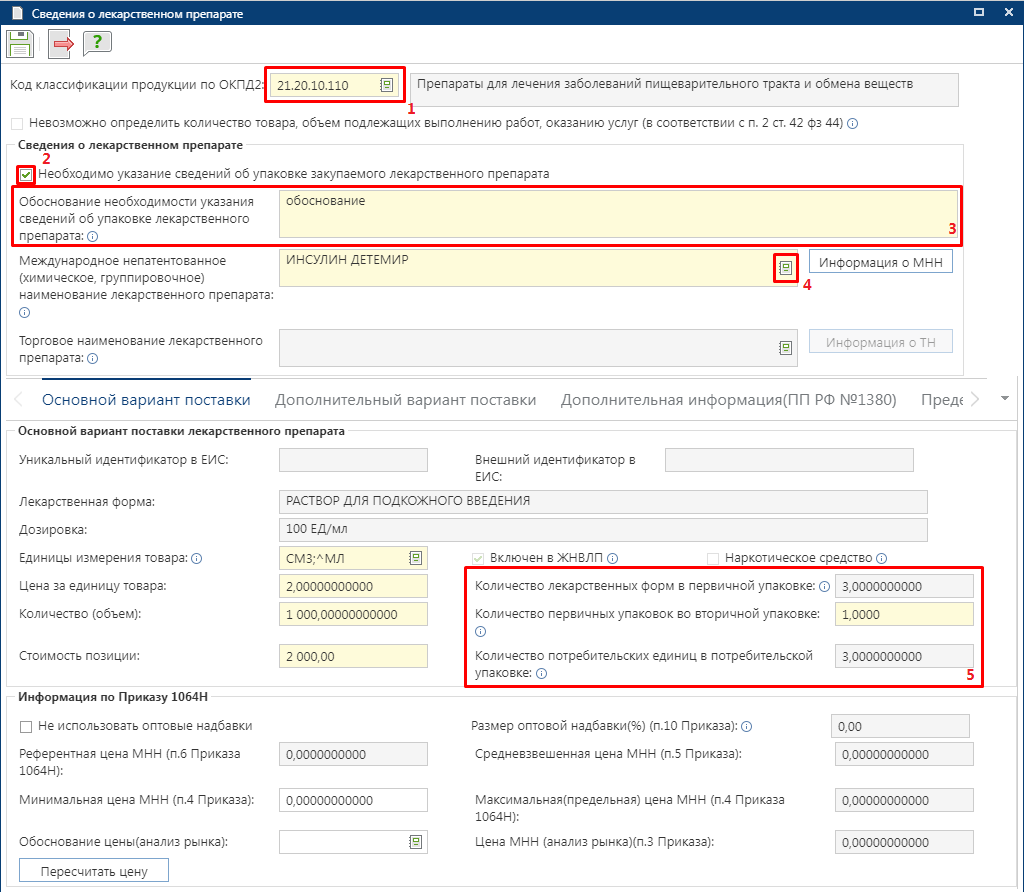Image resolution: width=1024 pixels, height=892 pixels.
Task: Open the INN name lookup icon
Action: tap(785, 268)
